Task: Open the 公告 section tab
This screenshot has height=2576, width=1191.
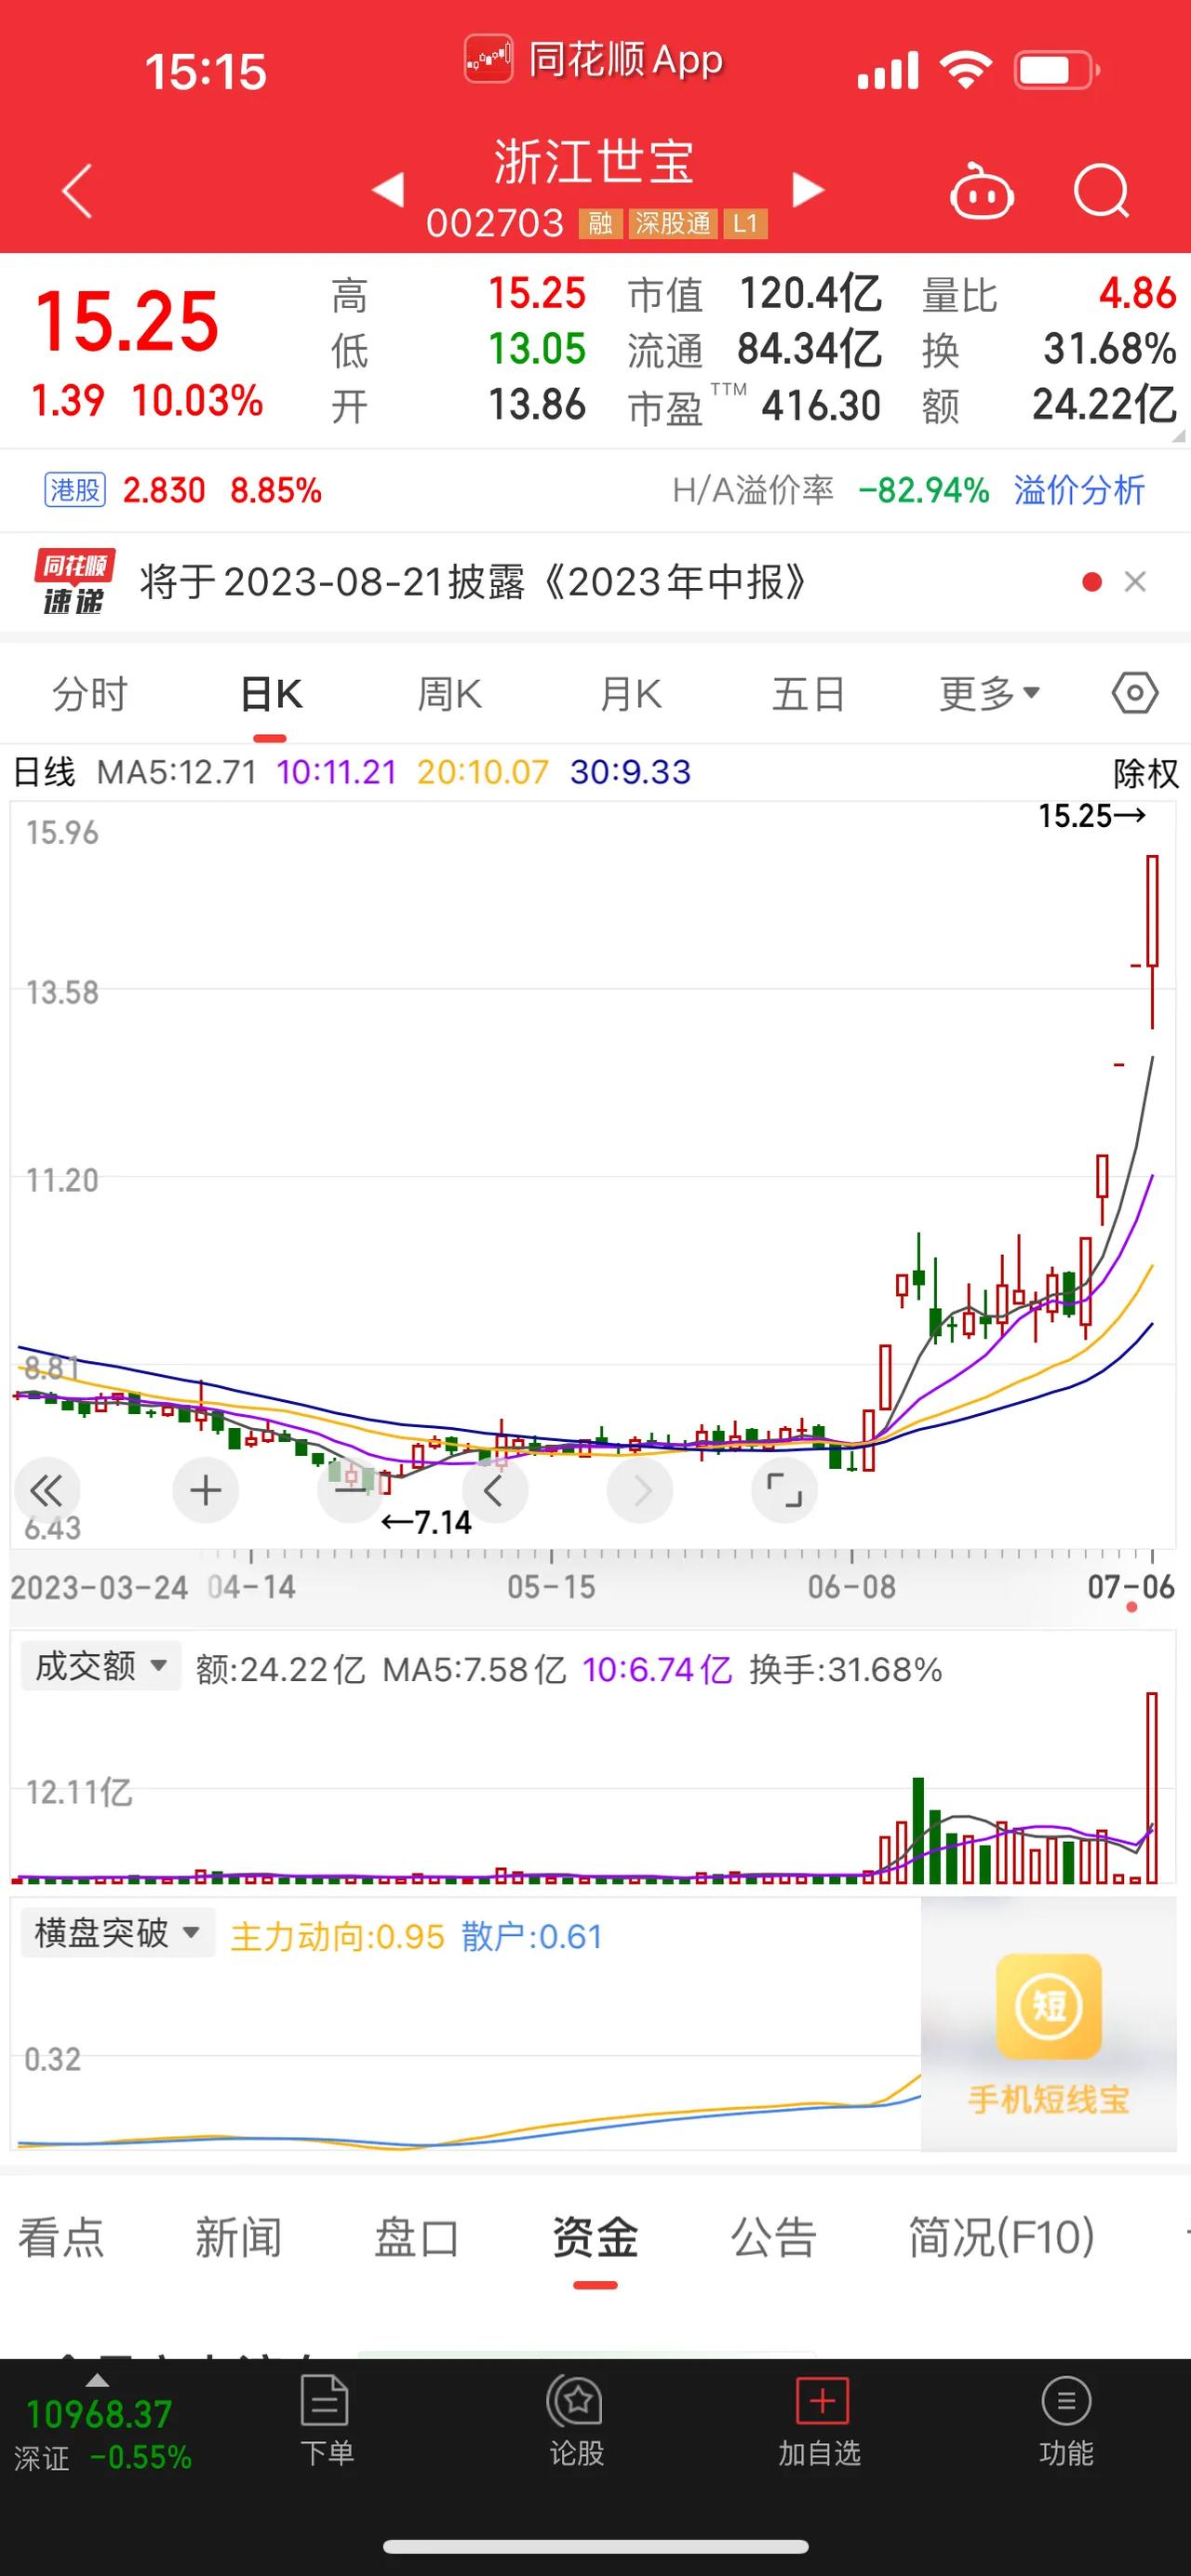Action: coord(773,2237)
